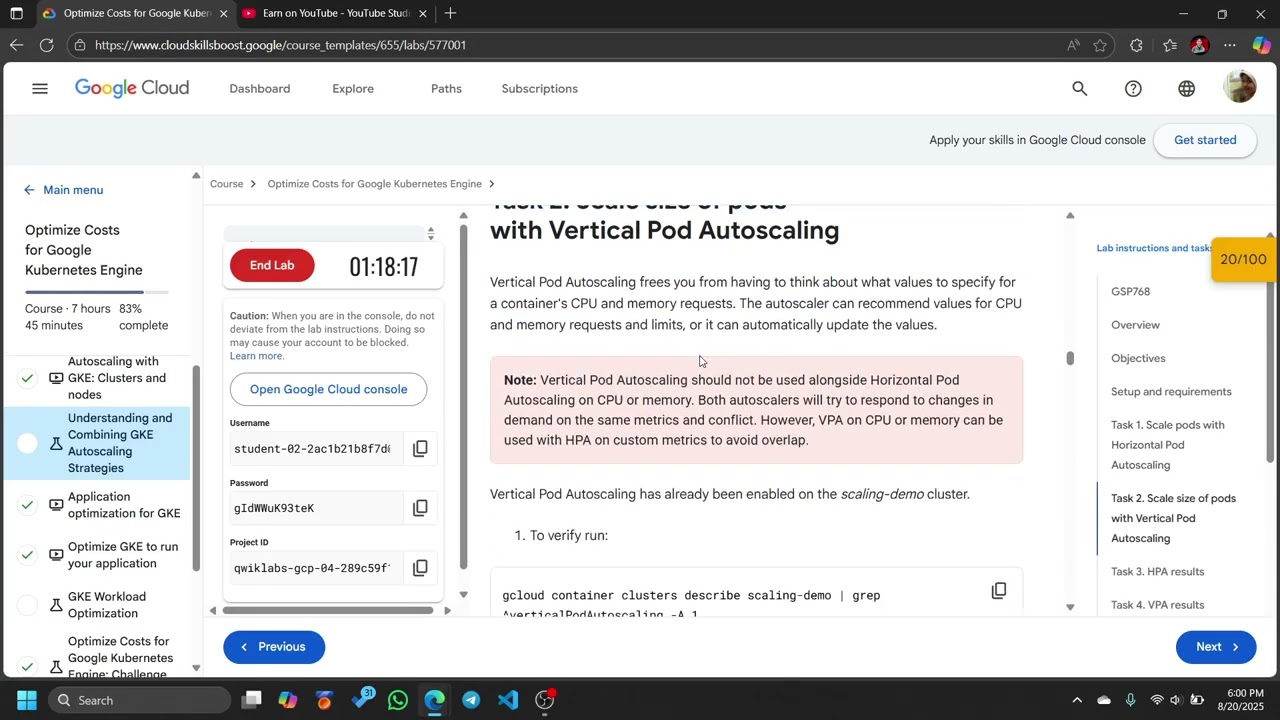Click the checkmark beside Optimize GKE to run
This screenshot has height=720, width=1280.
coord(28,555)
